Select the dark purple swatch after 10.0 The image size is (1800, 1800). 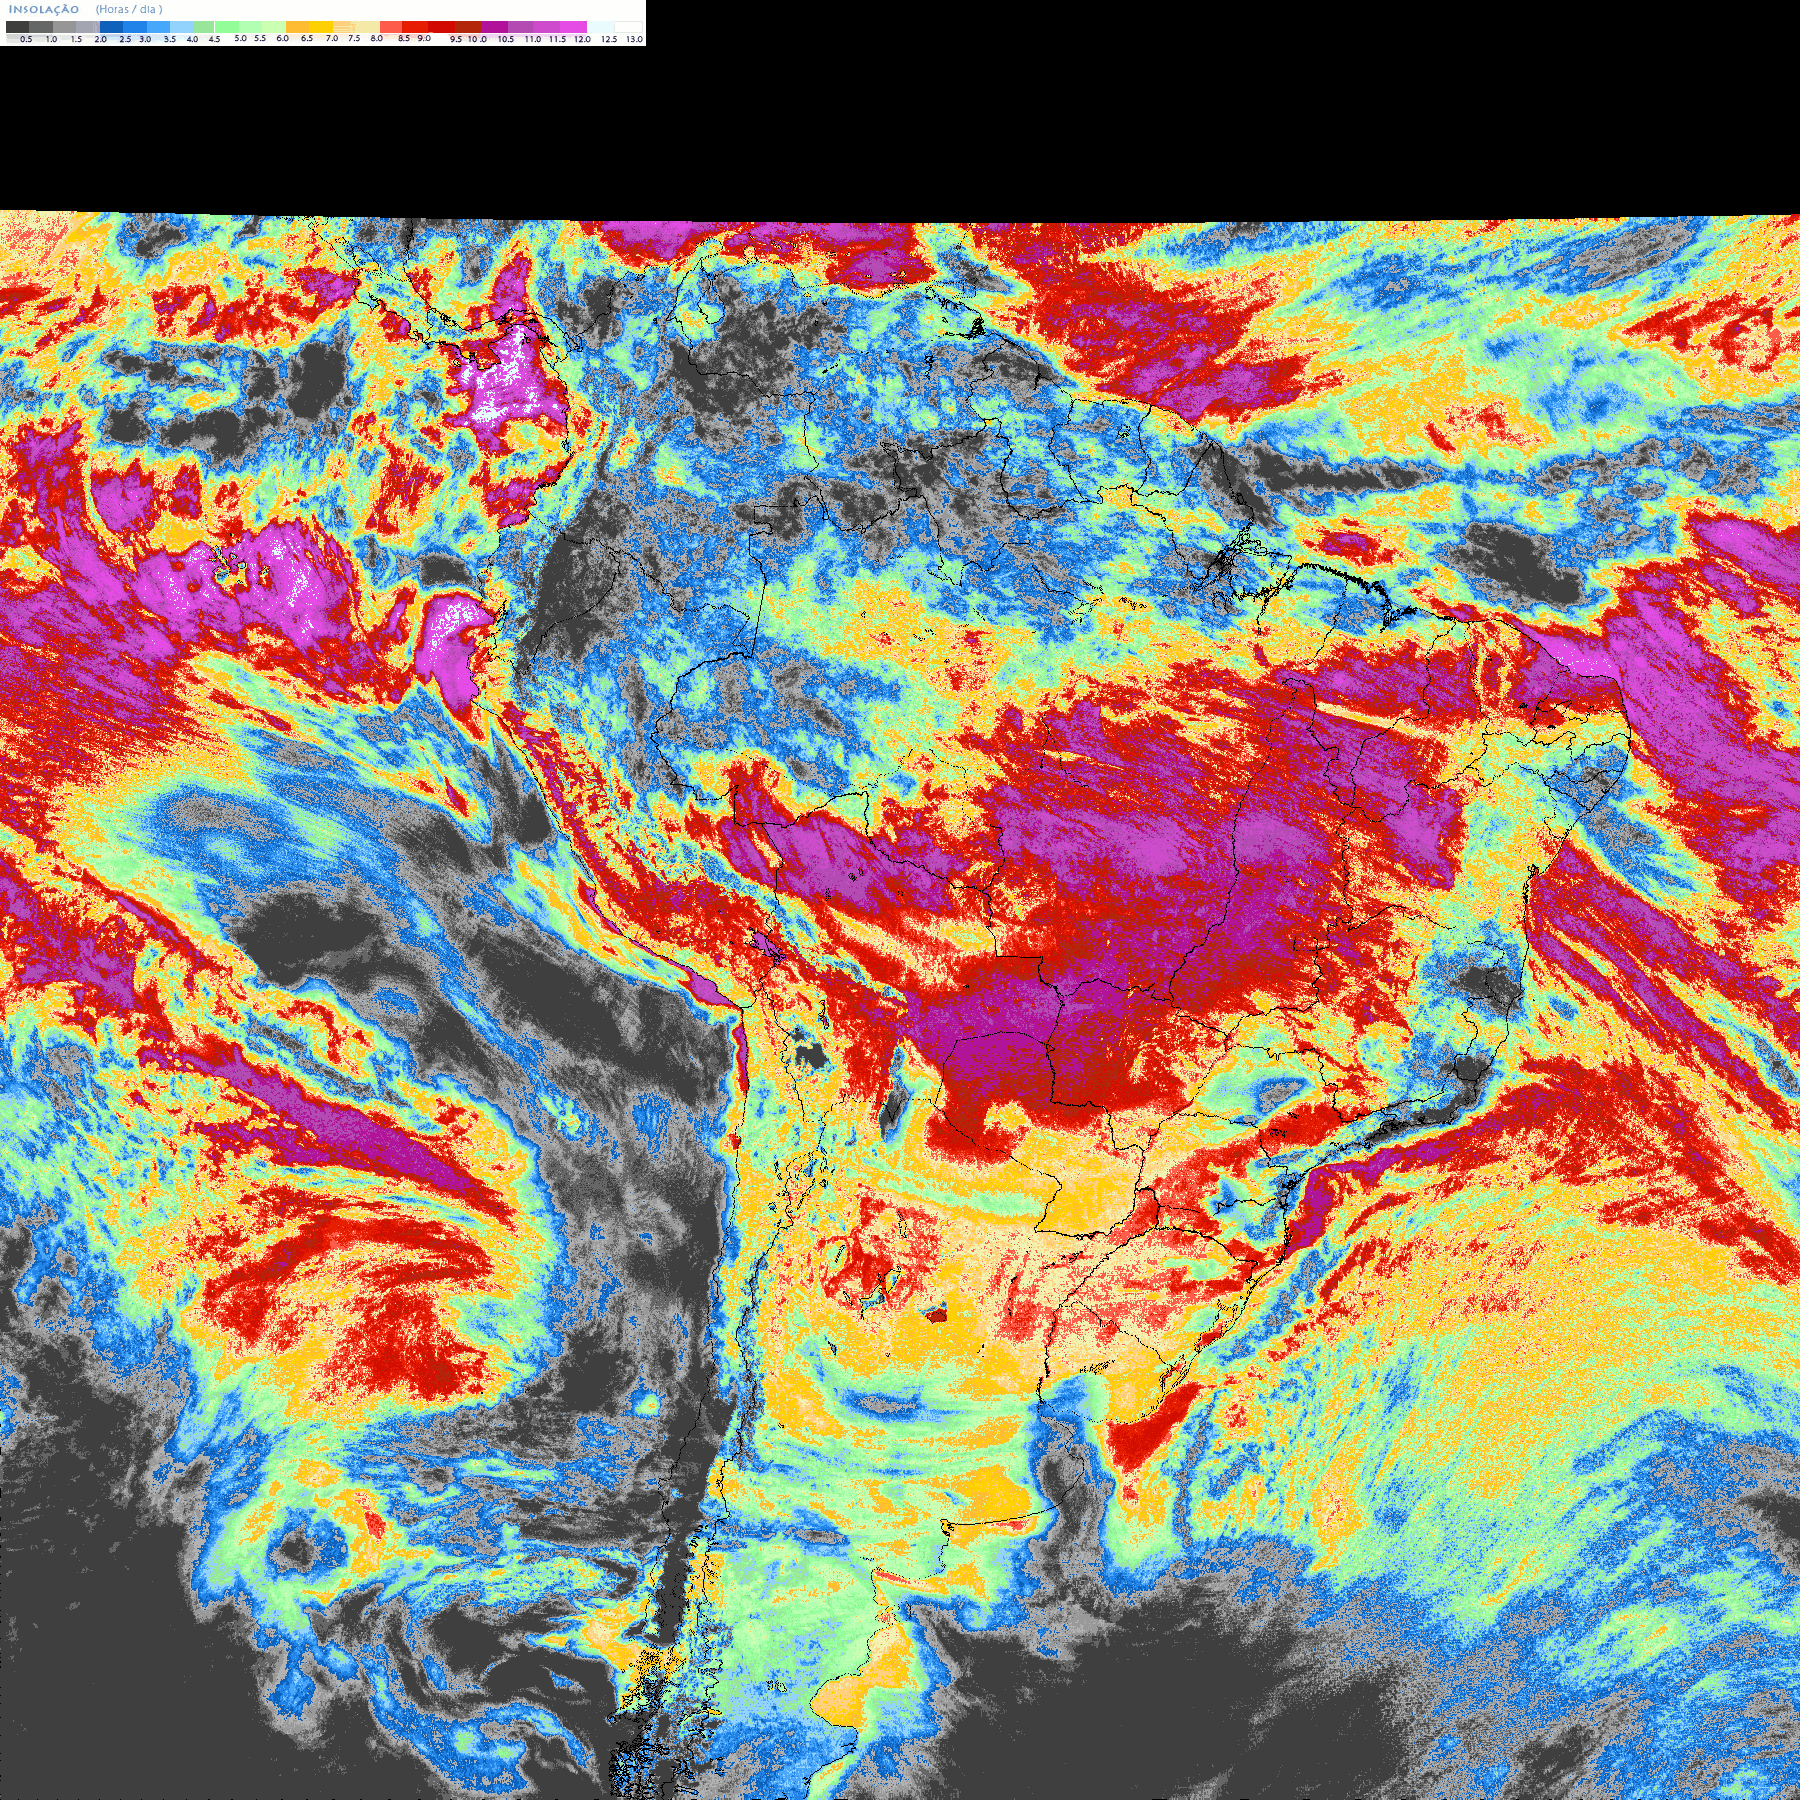click(x=494, y=27)
